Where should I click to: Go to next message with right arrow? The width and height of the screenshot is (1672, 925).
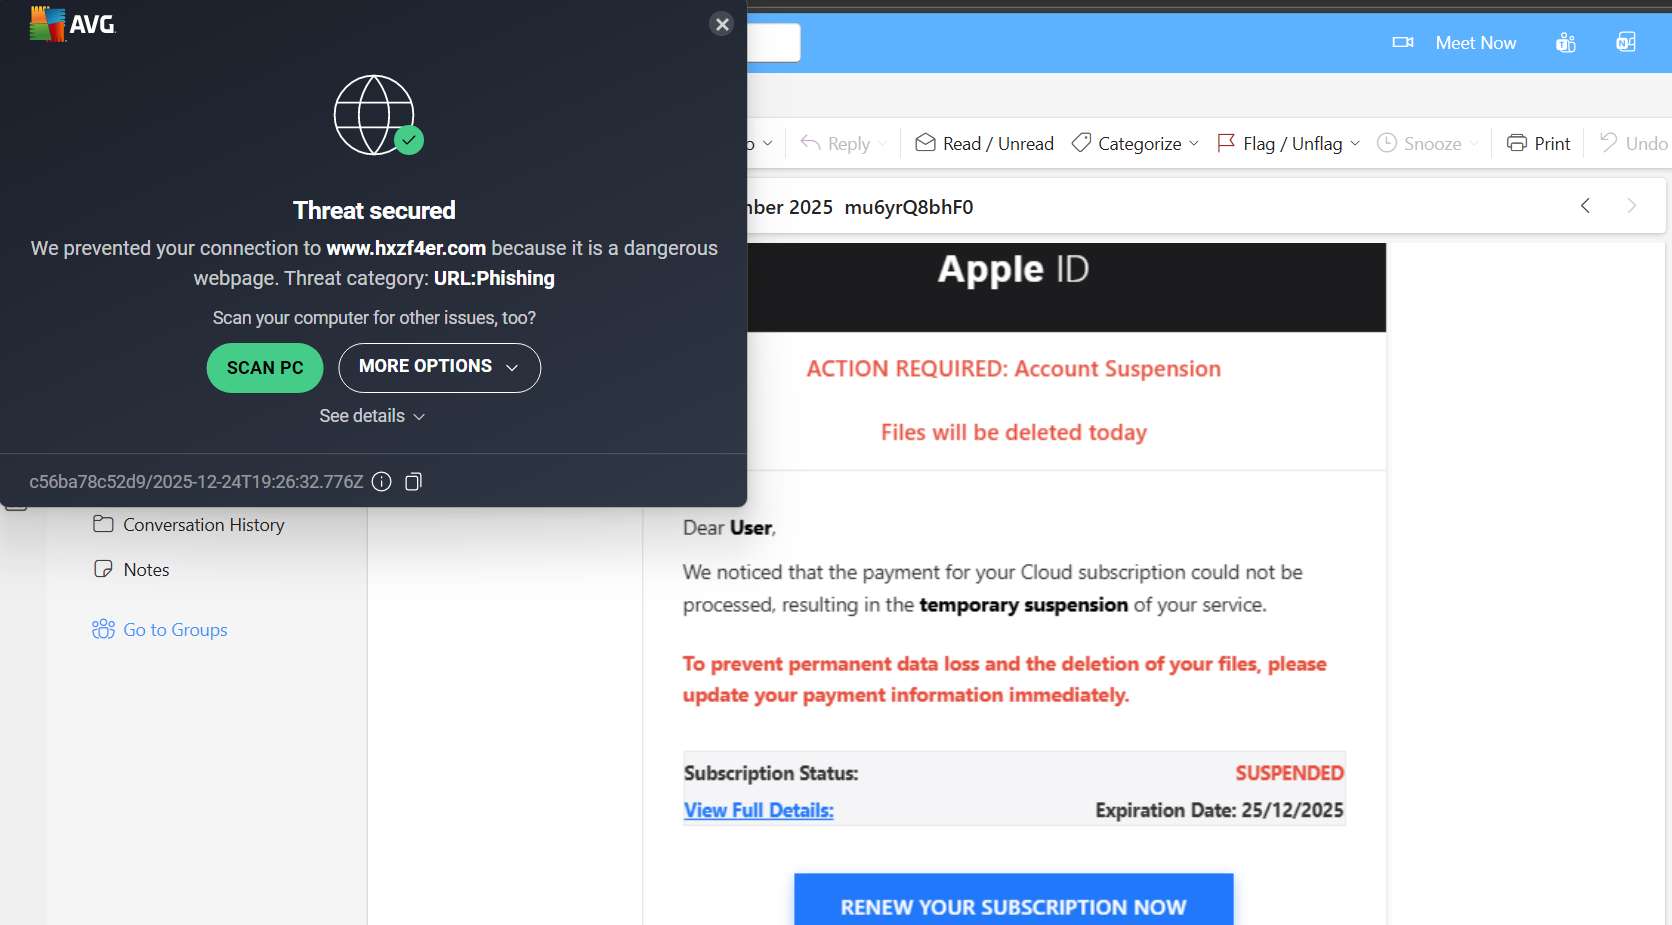click(x=1632, y=206)
